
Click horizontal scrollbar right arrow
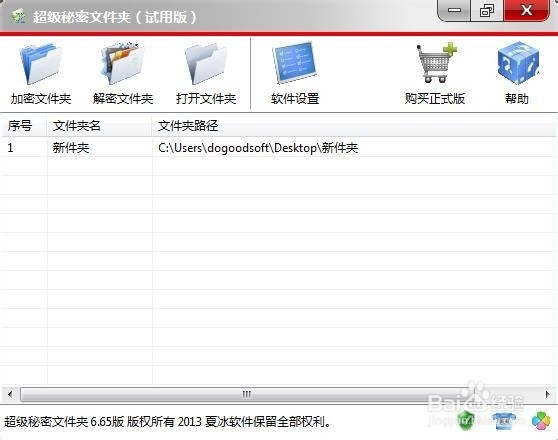click(547, 394)
